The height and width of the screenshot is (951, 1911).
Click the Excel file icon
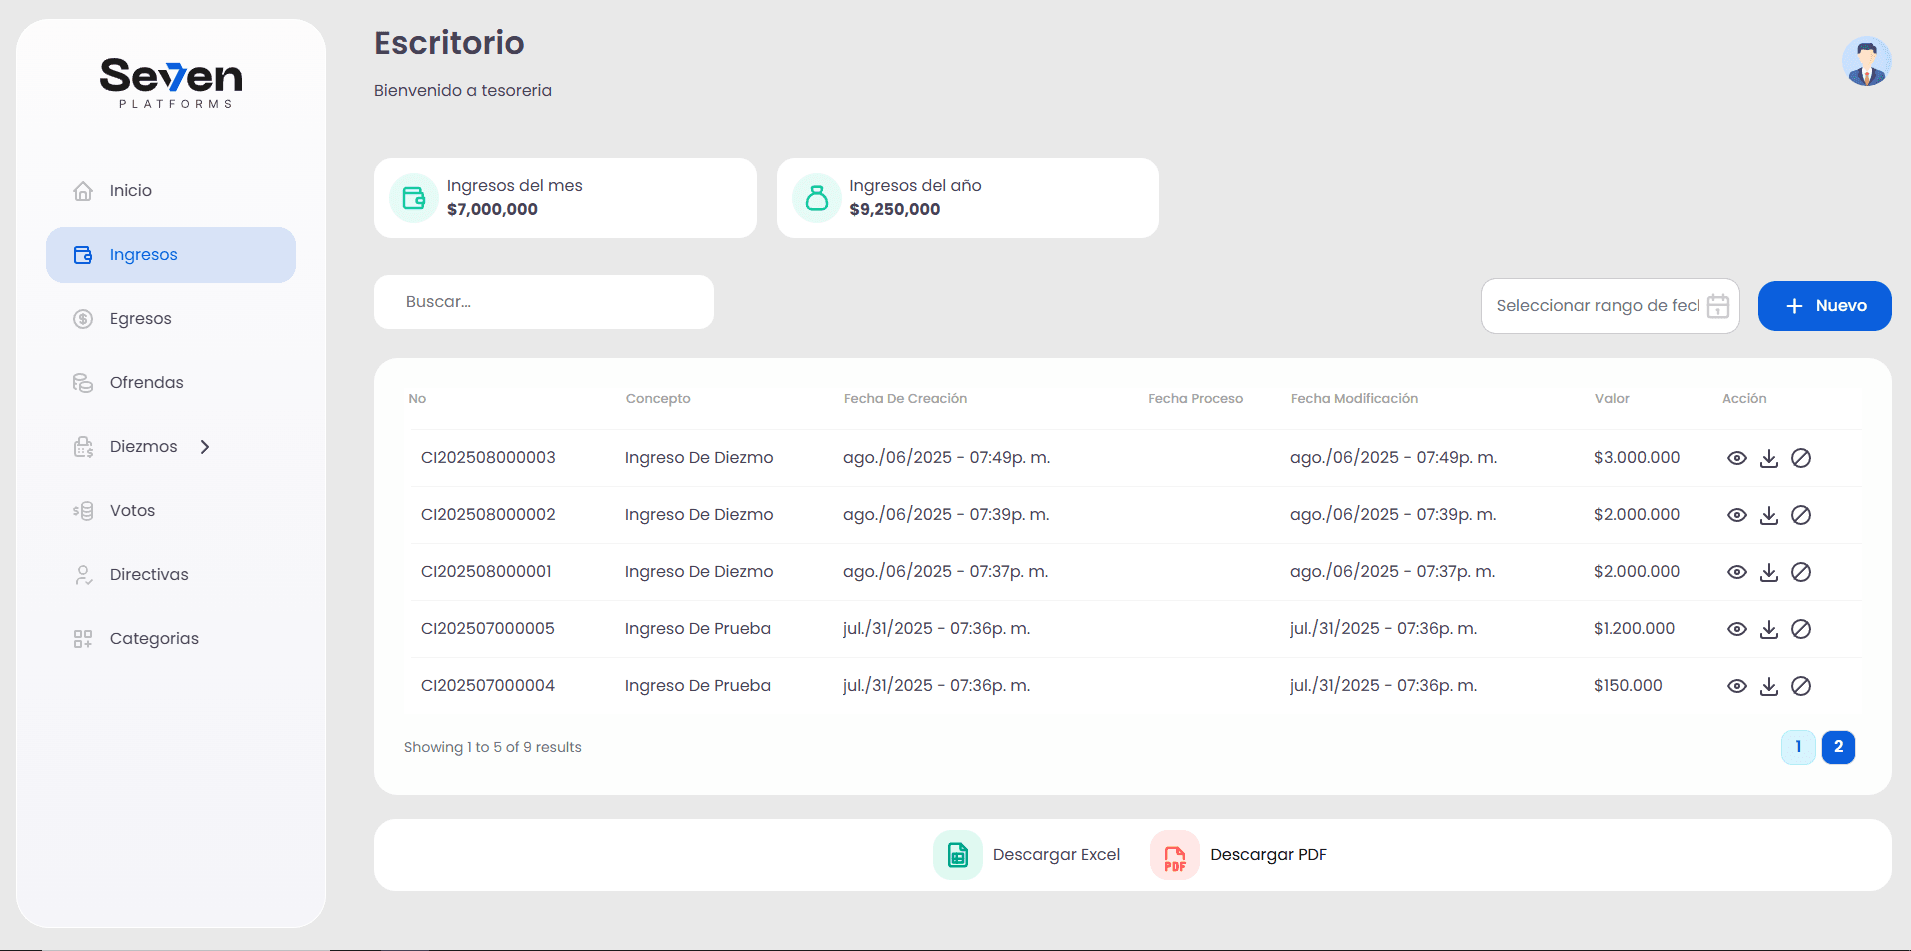tap(958, 855)
